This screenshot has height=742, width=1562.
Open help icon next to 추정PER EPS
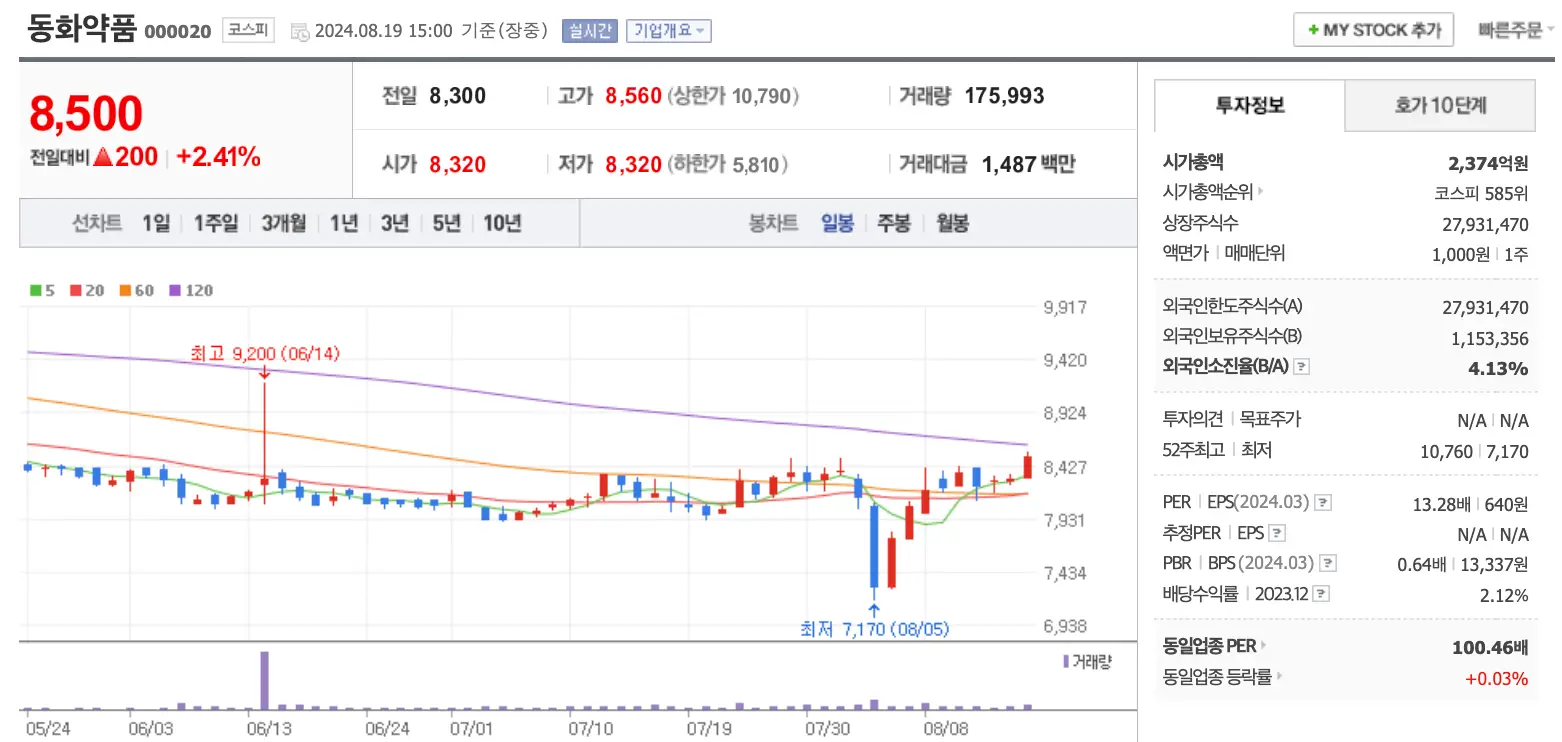coord(1277,534)
